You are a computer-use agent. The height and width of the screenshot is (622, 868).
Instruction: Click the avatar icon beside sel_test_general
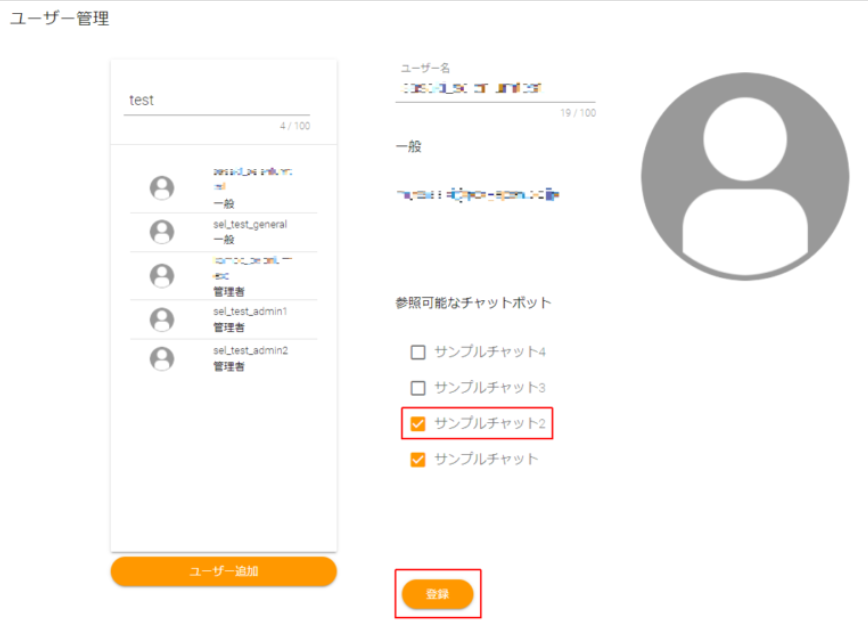point(161,232)
